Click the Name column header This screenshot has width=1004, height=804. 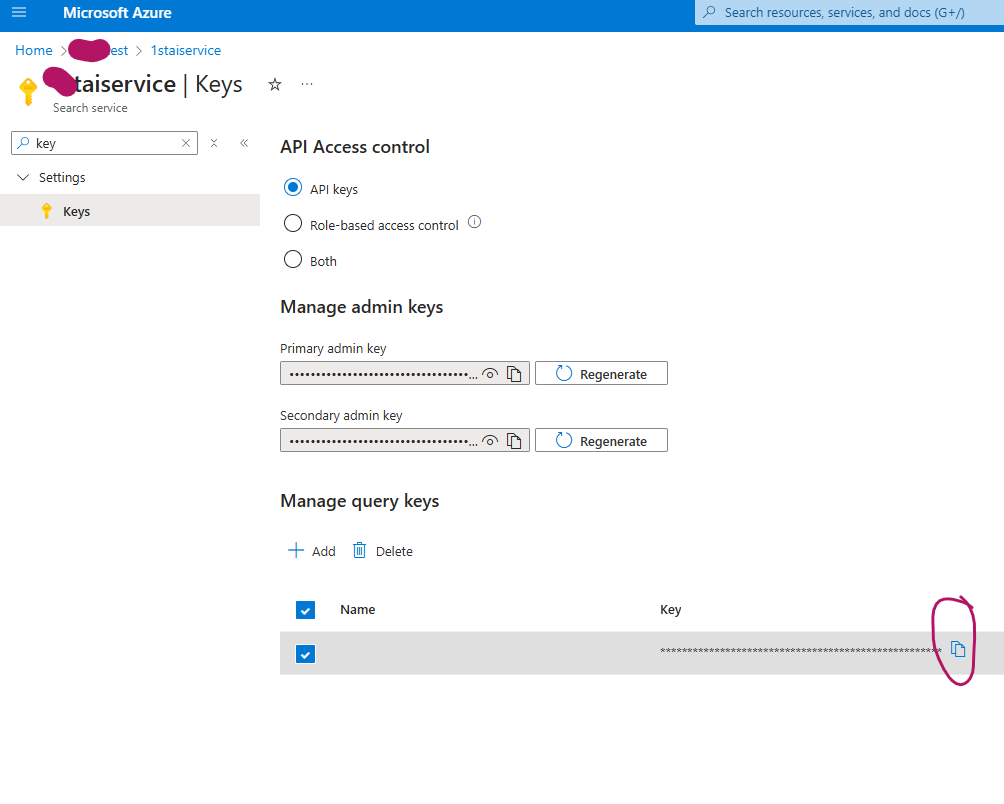click(x=357, y=609)
